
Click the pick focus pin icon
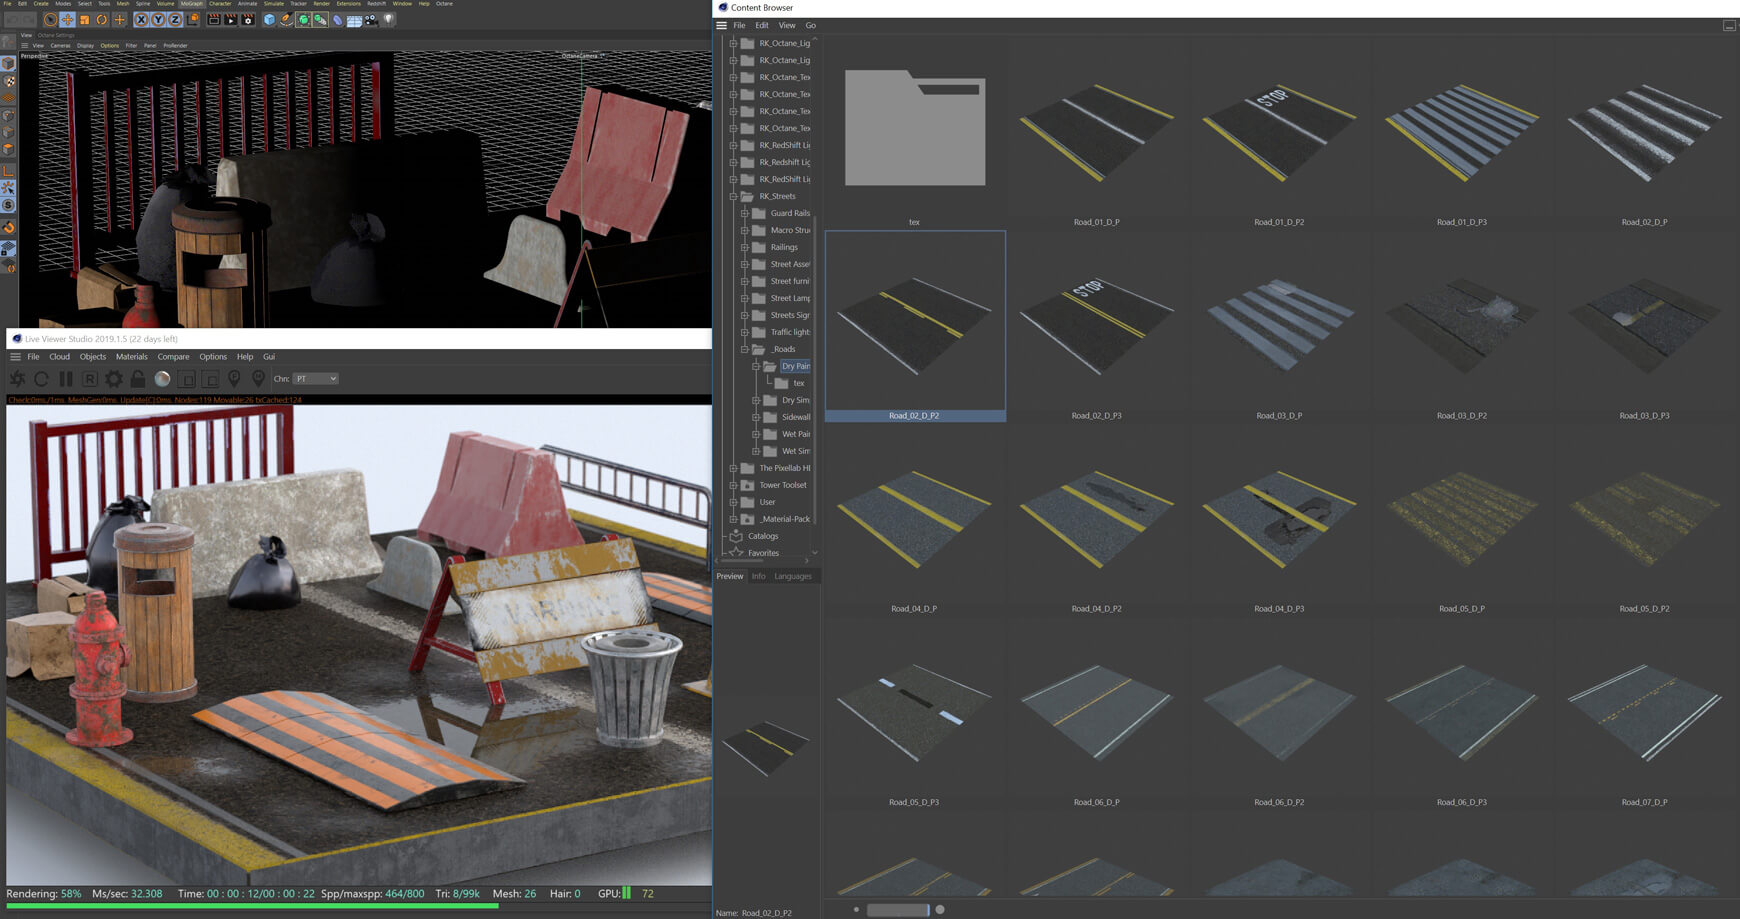[234, 379]
